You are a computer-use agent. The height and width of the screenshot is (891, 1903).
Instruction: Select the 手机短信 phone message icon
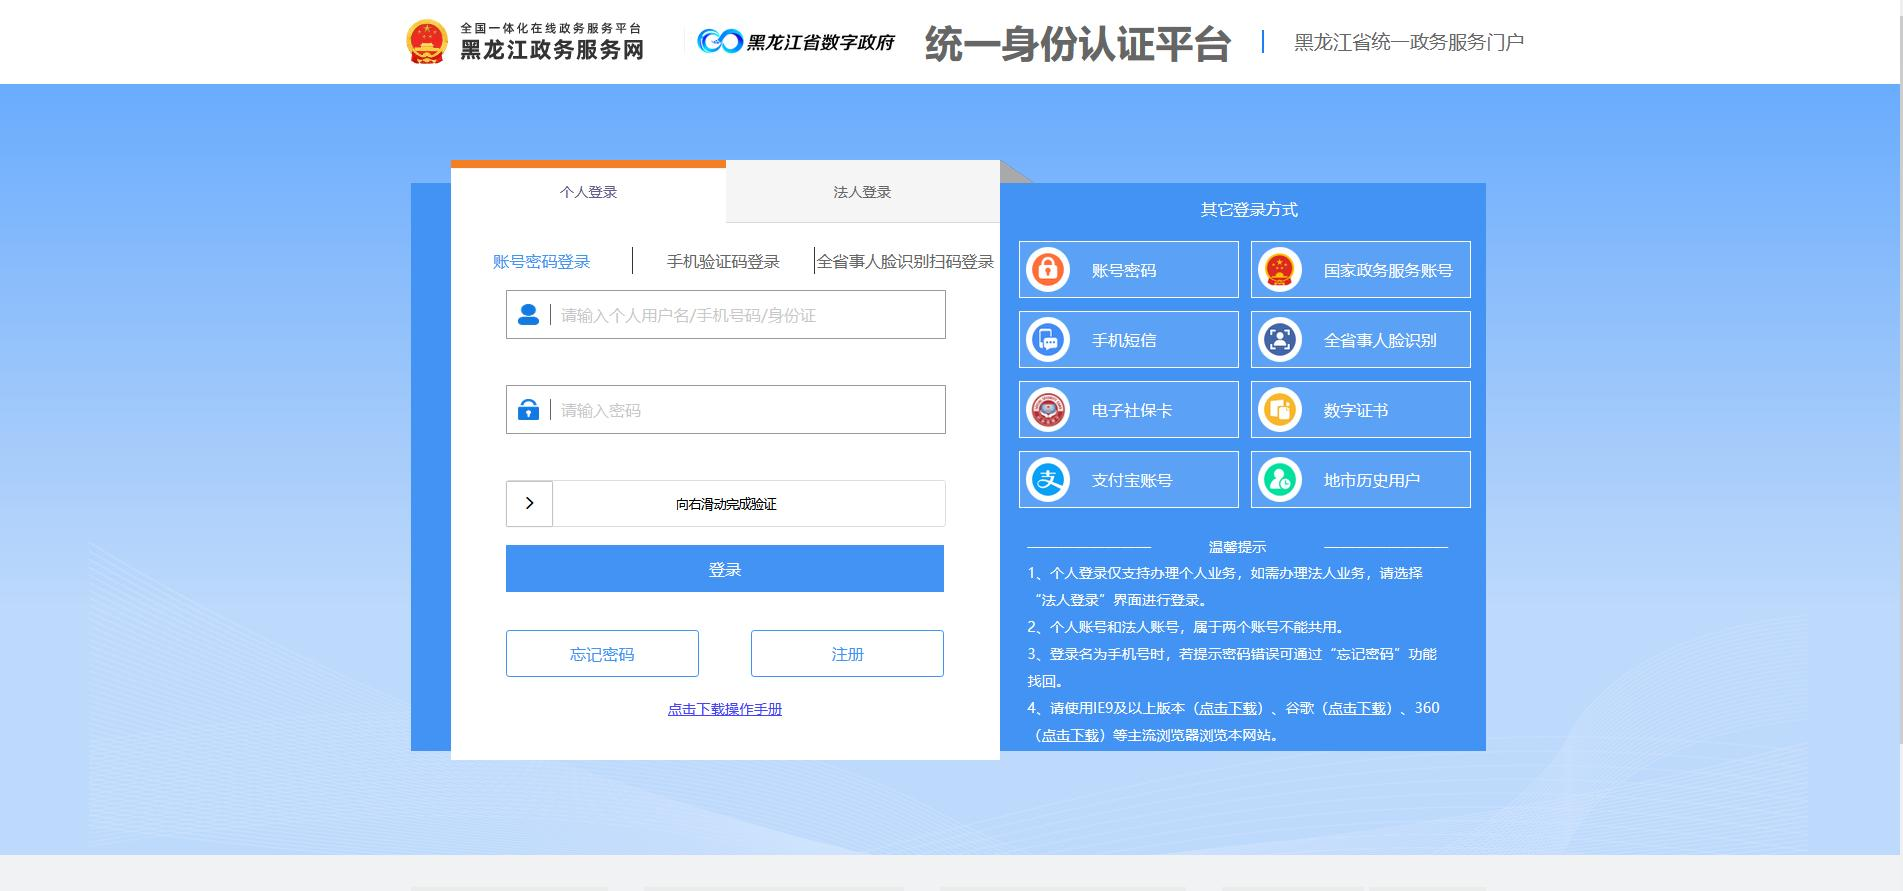click(x=1048, y=340)
